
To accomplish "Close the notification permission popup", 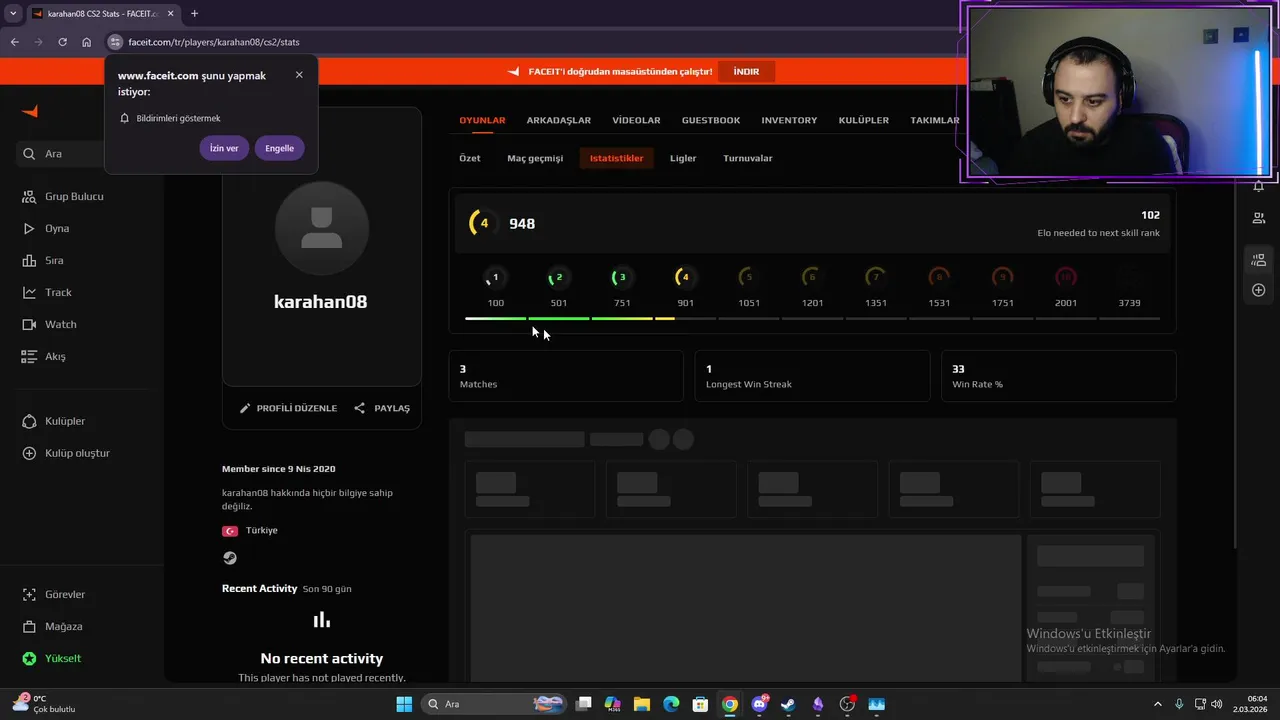I will pos(299,75).
